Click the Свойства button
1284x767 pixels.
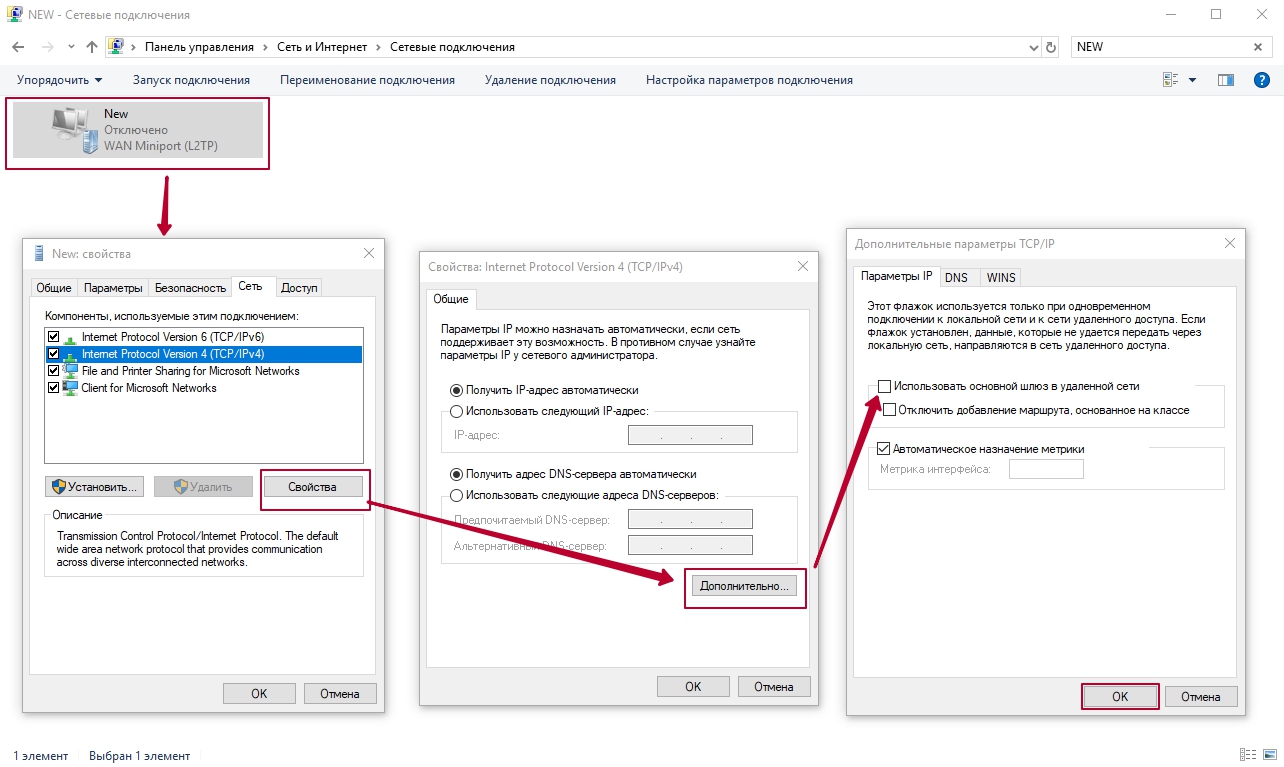point(312,487)
